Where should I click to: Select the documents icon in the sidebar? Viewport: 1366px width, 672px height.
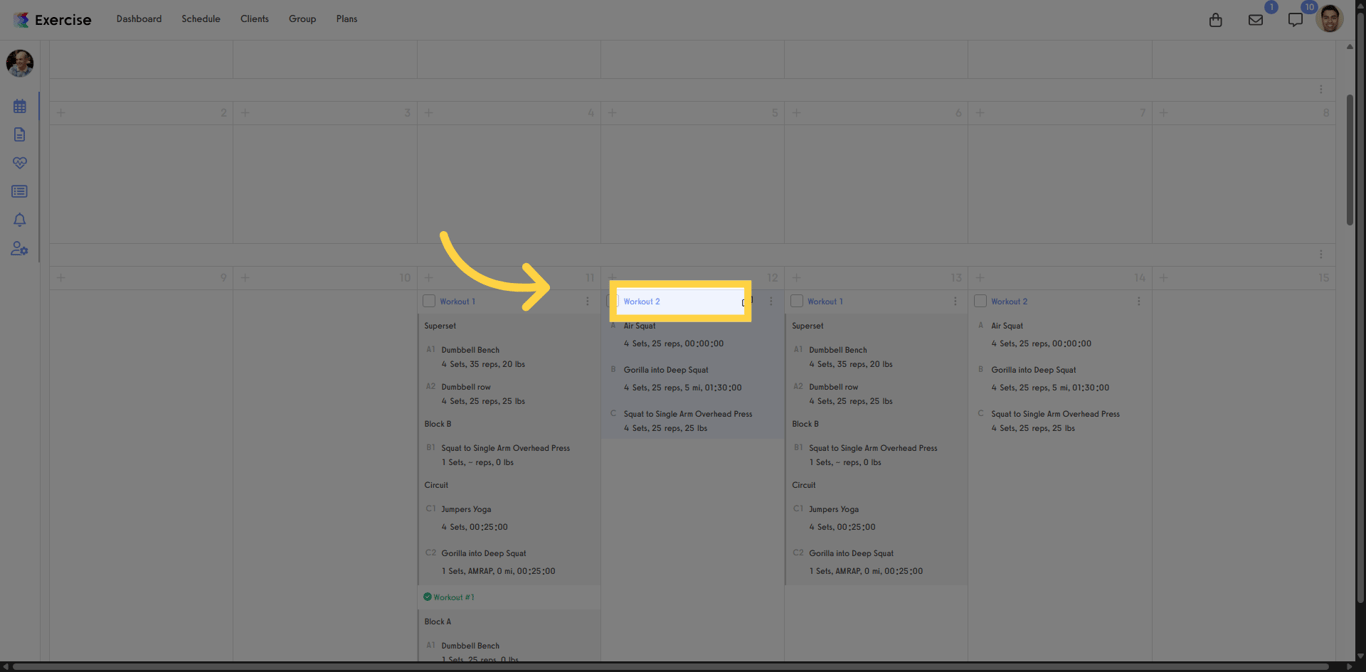pyautogui.click(x=20, y=133)
